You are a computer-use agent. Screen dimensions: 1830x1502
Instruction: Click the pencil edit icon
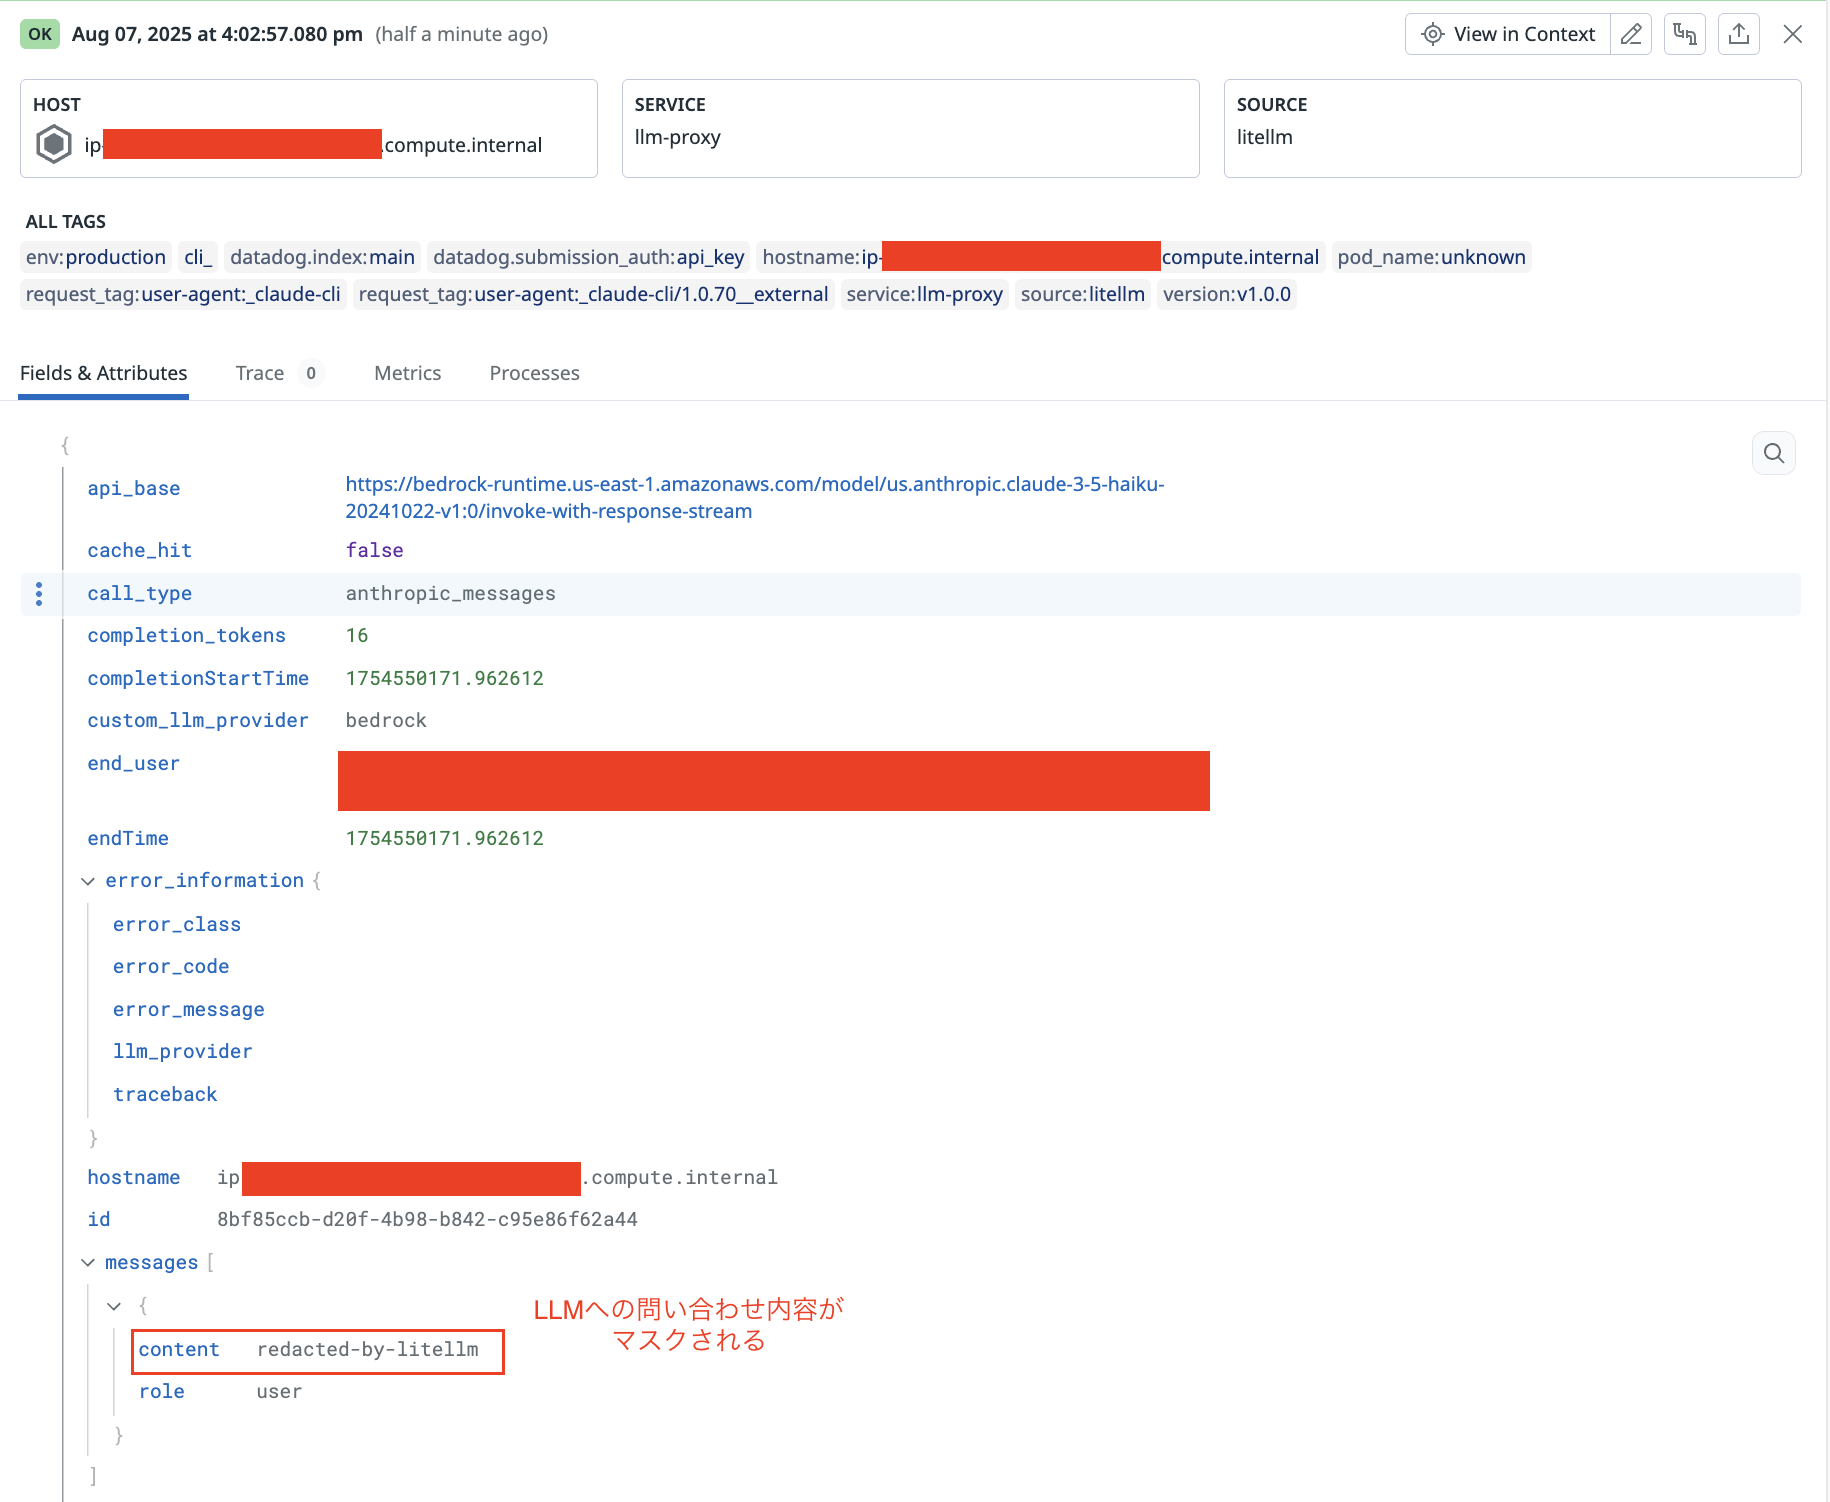click(x=1631, y=34)
